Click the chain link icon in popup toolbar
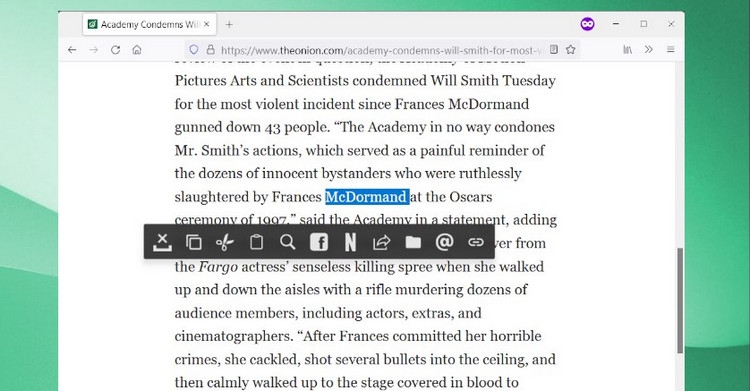The height and width of the screenshot is (391, 750). point(475,242)
